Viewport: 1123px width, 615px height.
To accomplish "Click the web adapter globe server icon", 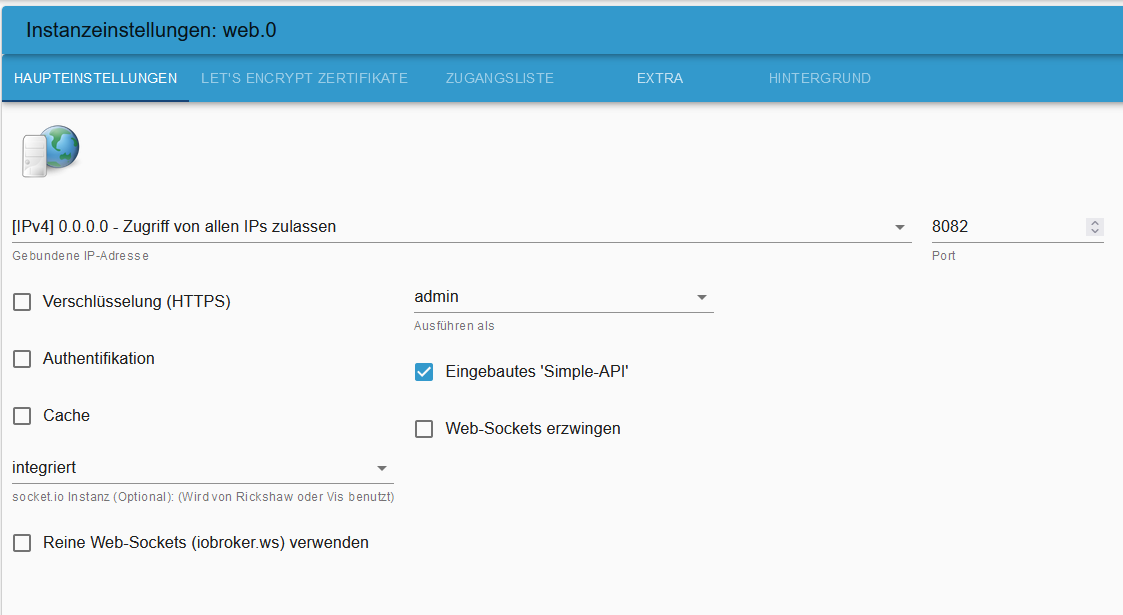I will click(50, 151).
